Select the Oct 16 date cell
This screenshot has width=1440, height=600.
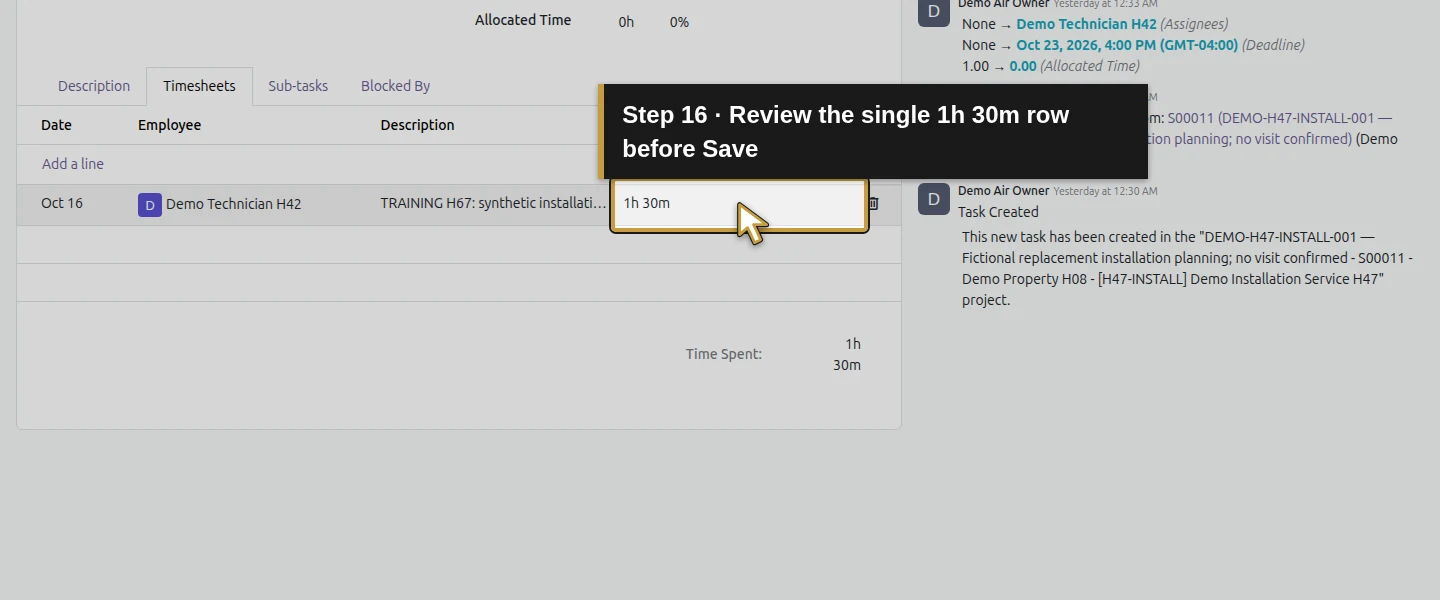pyautogui.click(x=62, y=203)
